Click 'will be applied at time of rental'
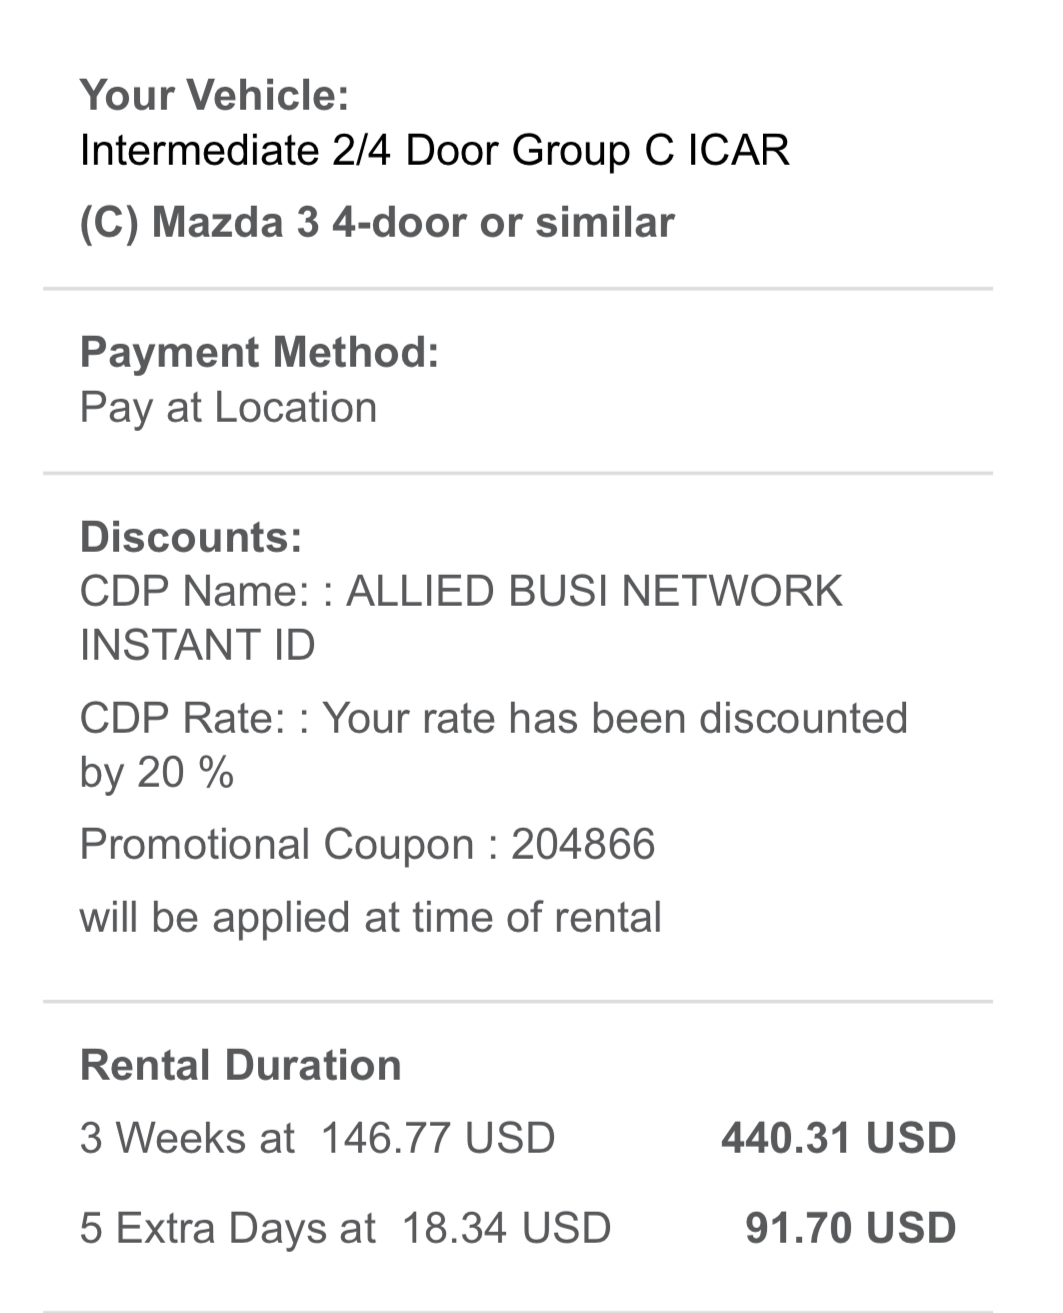The height and width of the screenshot is (1313, 1063). [x=370, y=917]
